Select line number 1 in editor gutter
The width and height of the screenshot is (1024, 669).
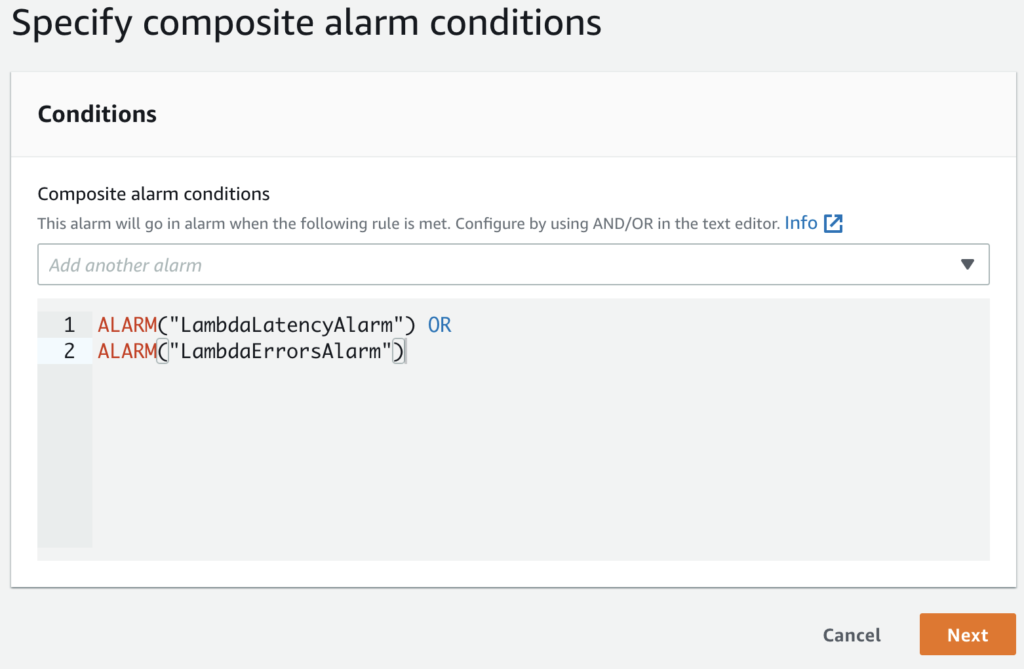(x=69, y=325)
